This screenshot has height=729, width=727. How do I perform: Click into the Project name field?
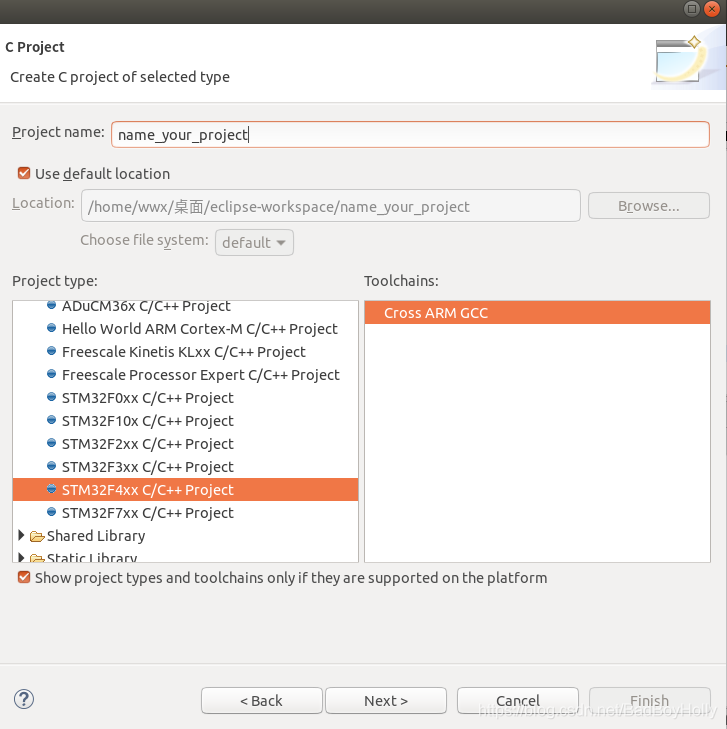(410, 135)
